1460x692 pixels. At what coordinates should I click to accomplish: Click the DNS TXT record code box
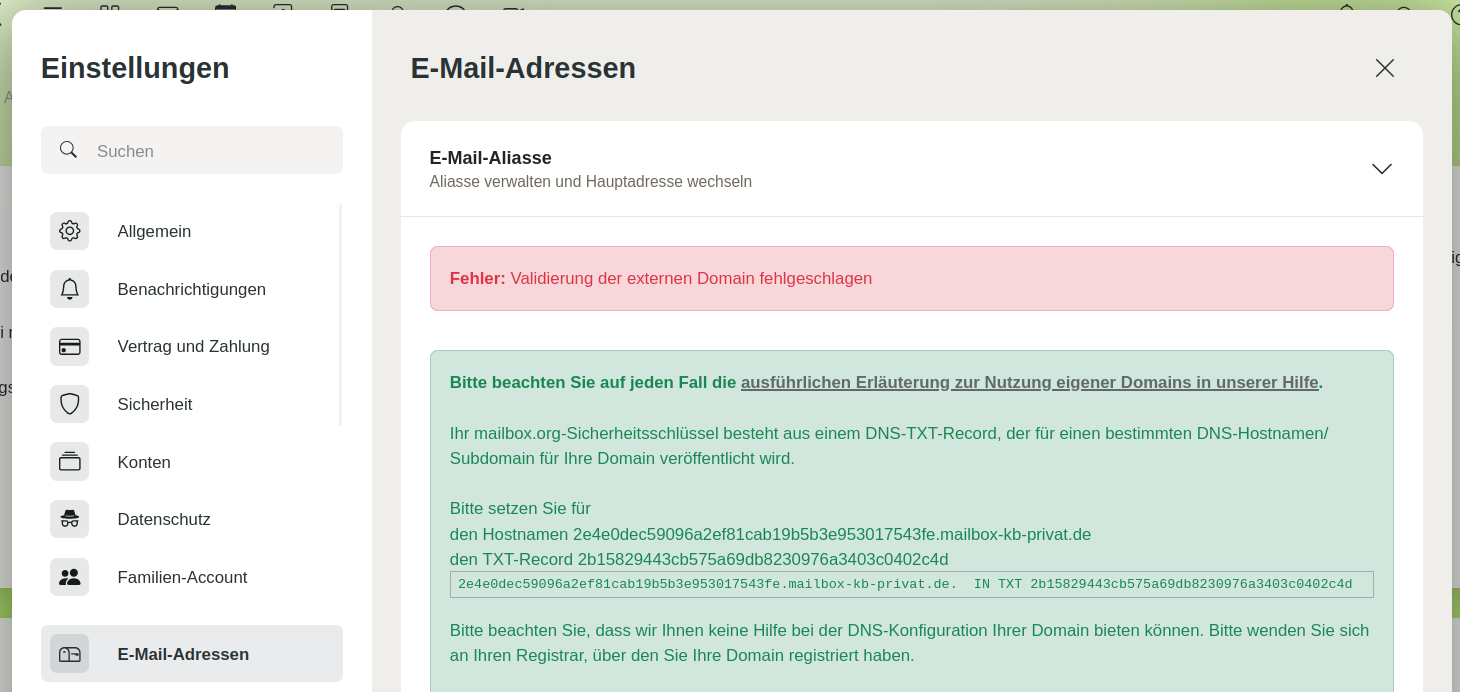click(911, 584)
